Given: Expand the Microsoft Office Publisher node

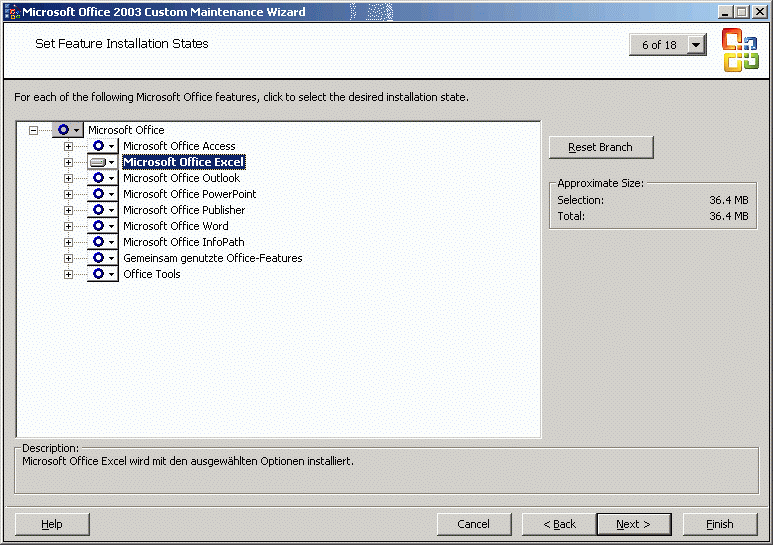Looking at the screenshot, I should click(69, 210).
